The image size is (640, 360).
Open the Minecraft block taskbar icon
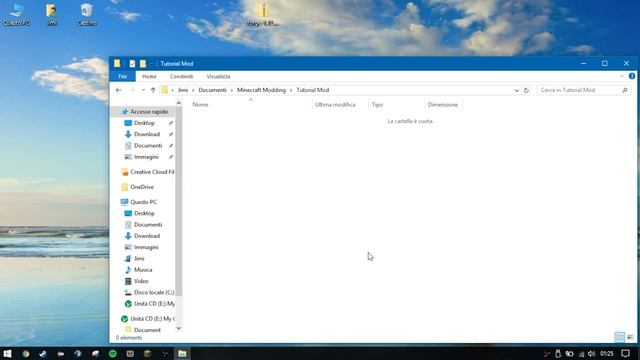(147, 354)
